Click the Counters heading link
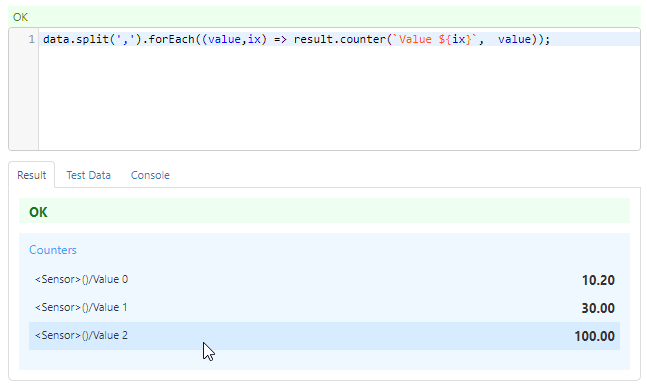The height and width of the screenshot is (389, 647). point(53,250)
